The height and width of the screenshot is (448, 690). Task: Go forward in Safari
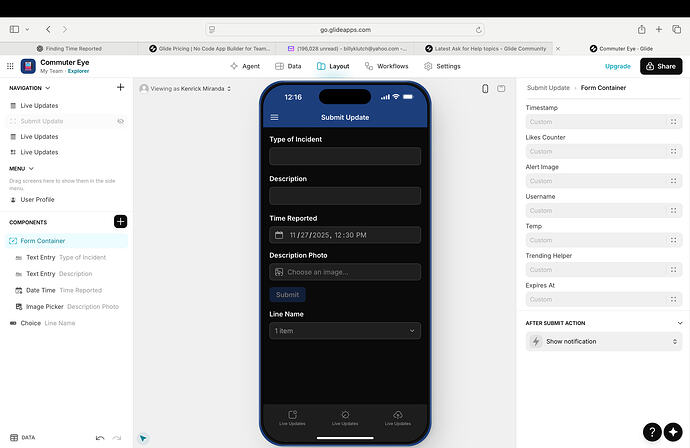[65, 29]
